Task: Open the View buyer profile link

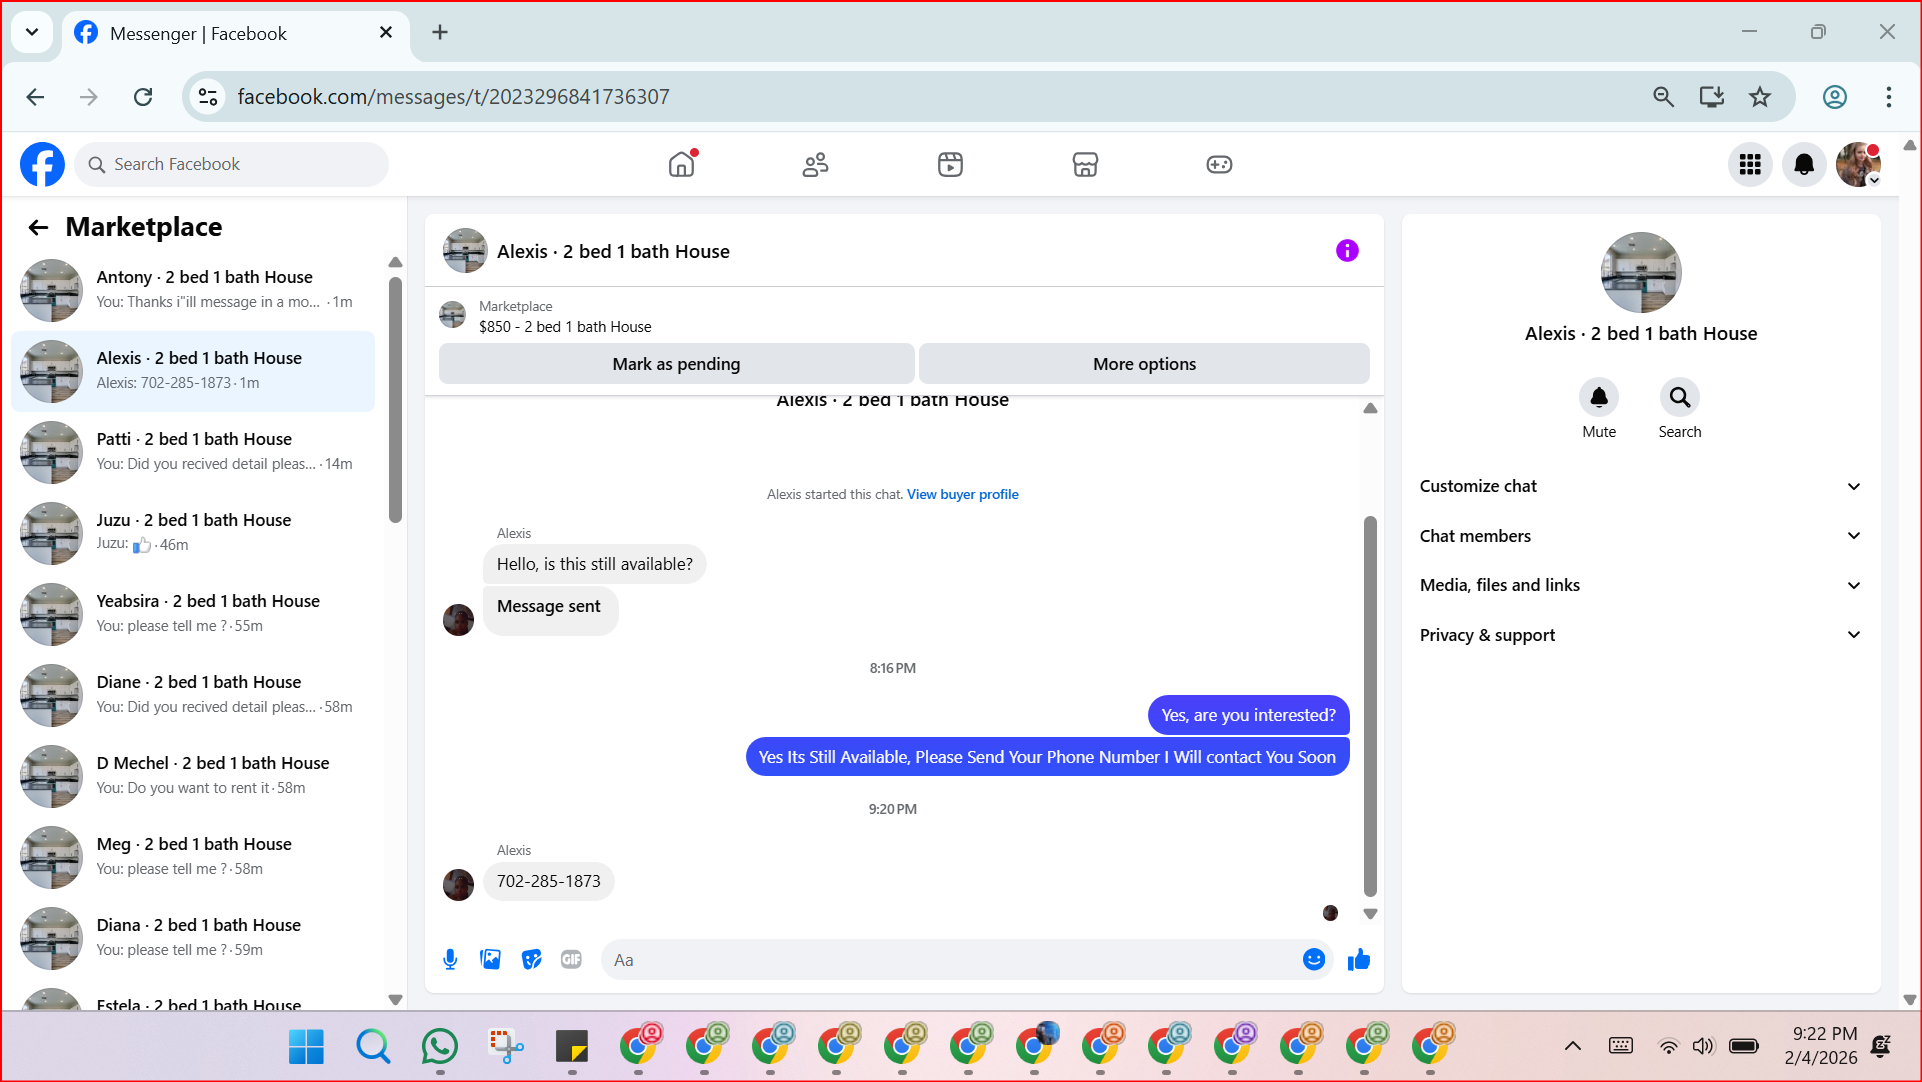Action: coord(962,494)
